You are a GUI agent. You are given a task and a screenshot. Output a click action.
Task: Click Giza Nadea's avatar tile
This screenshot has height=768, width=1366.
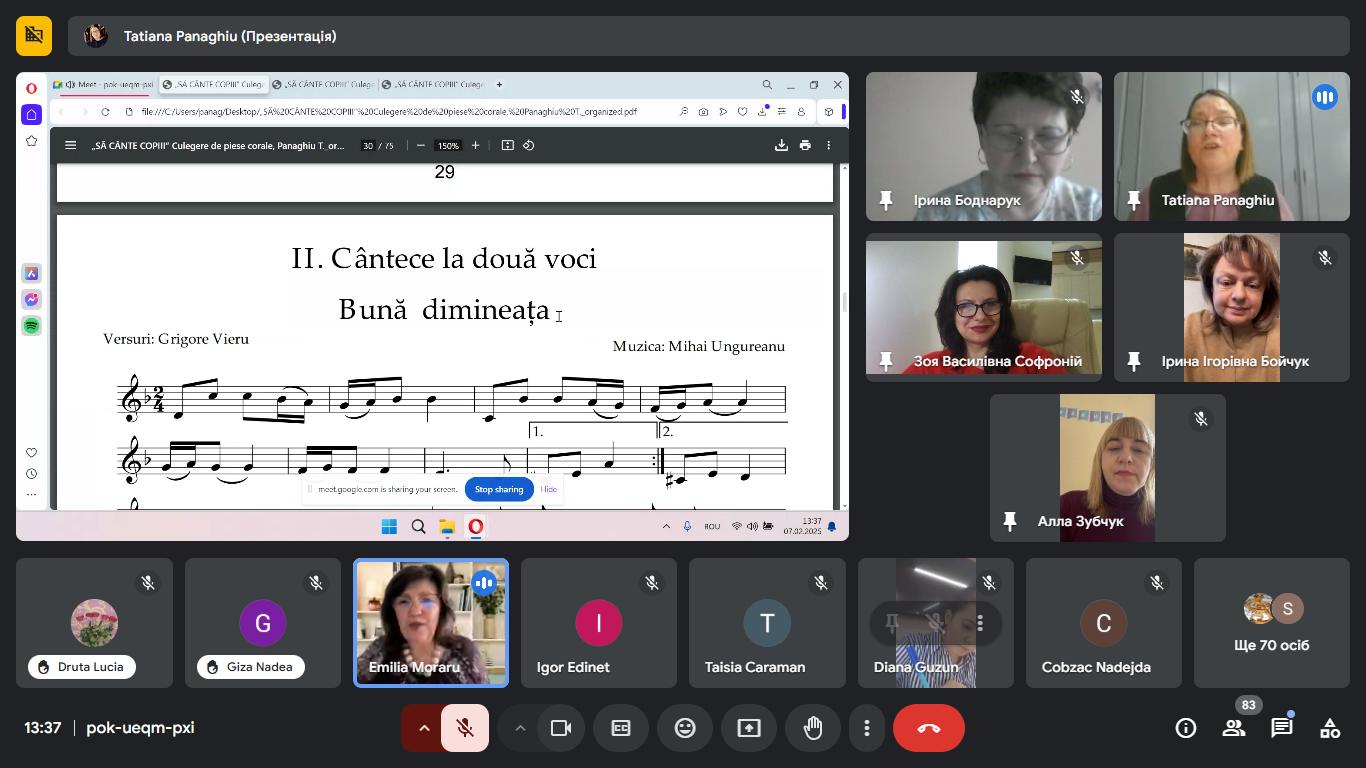pyautogui.click(x=263, y=623)
